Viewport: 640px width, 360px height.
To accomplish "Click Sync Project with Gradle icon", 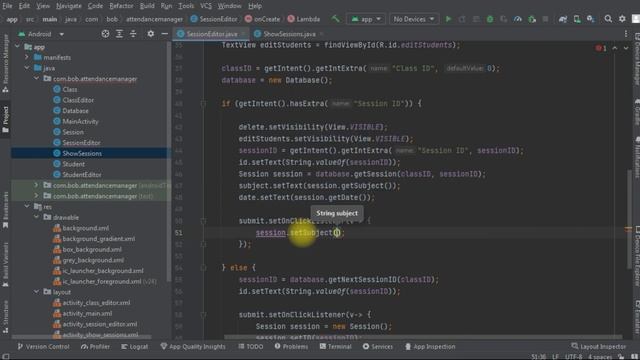I will [x=563, y=19].
